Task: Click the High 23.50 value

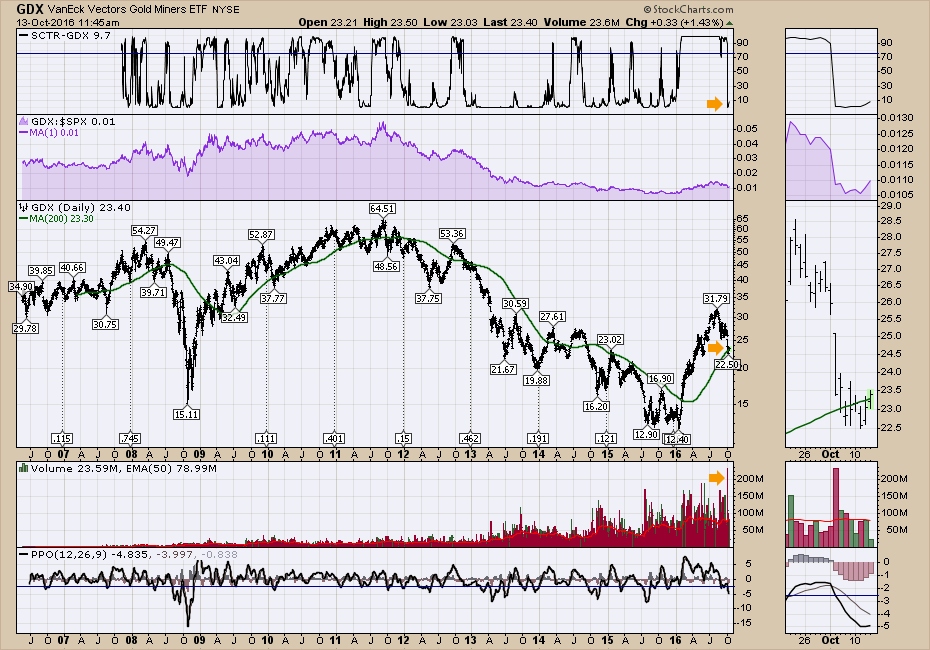Action: 391,23
